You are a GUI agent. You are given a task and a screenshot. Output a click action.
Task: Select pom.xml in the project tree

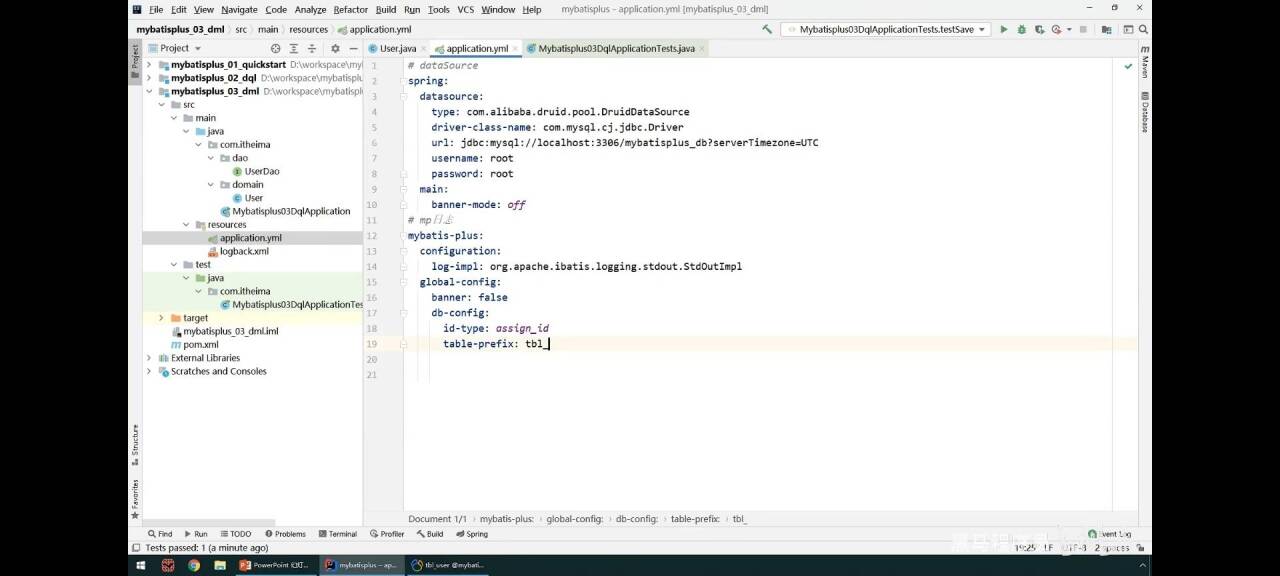pos(194,344)
